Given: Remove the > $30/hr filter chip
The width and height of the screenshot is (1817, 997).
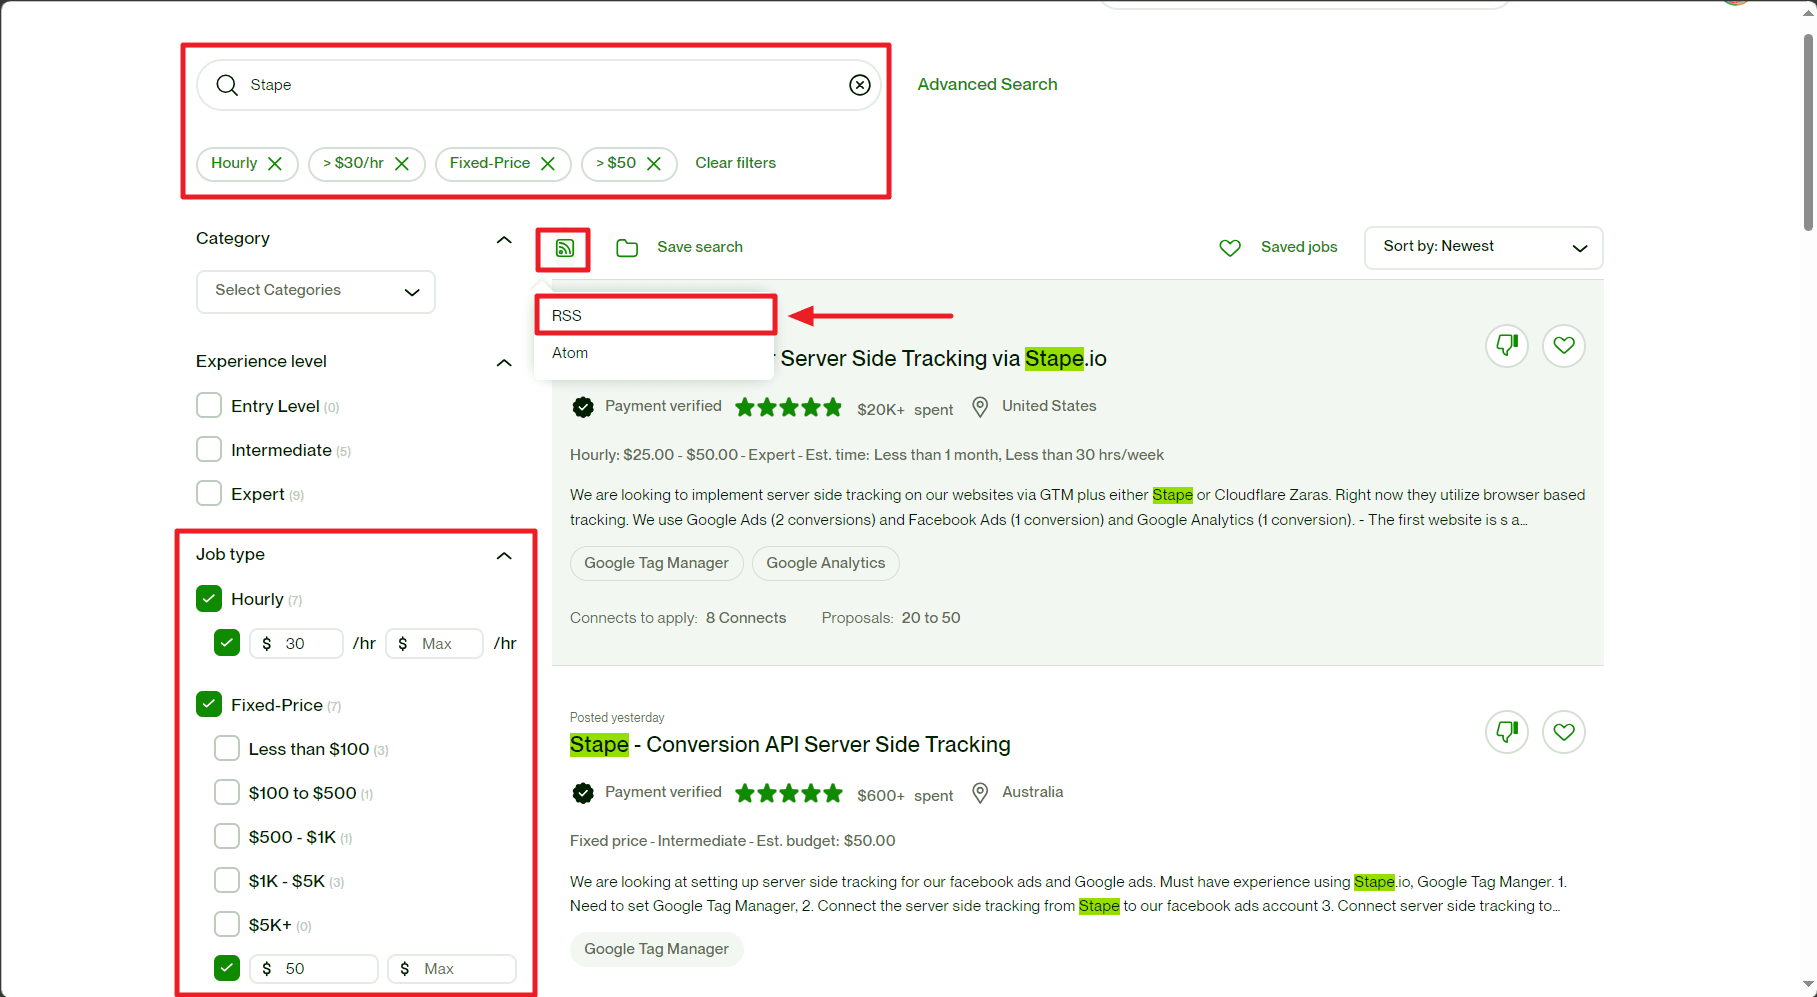Looking at the screenshot, I should pos(402,163).
